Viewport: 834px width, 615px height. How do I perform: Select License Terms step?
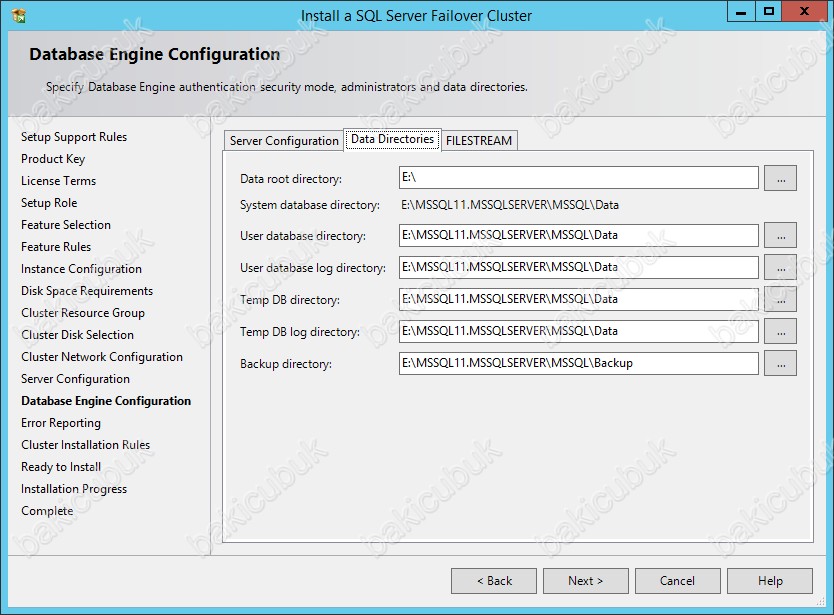[x=59, y=181]
